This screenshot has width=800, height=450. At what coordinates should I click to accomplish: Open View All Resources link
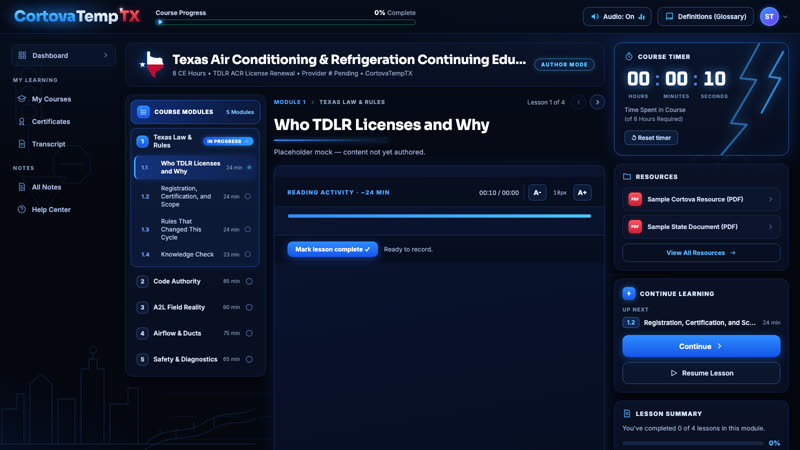[x=701, y=253]
